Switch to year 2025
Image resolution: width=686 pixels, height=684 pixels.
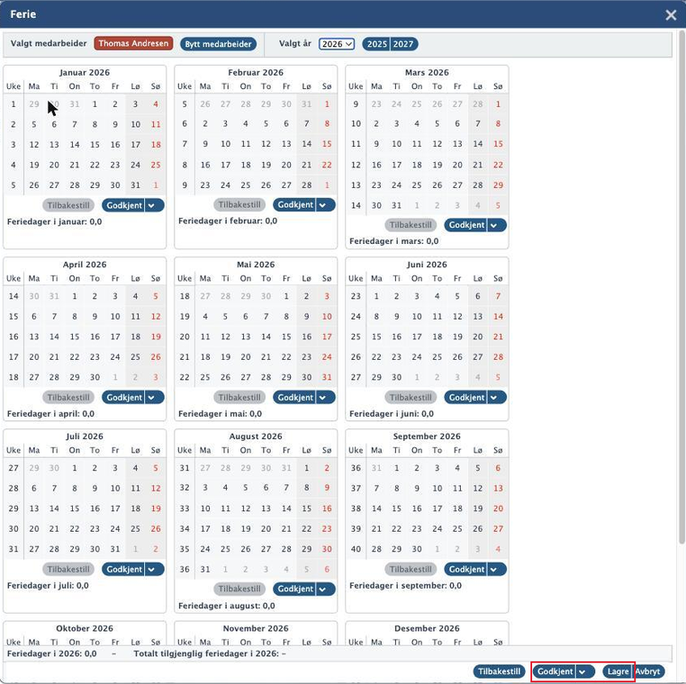(x=376, y=44)
